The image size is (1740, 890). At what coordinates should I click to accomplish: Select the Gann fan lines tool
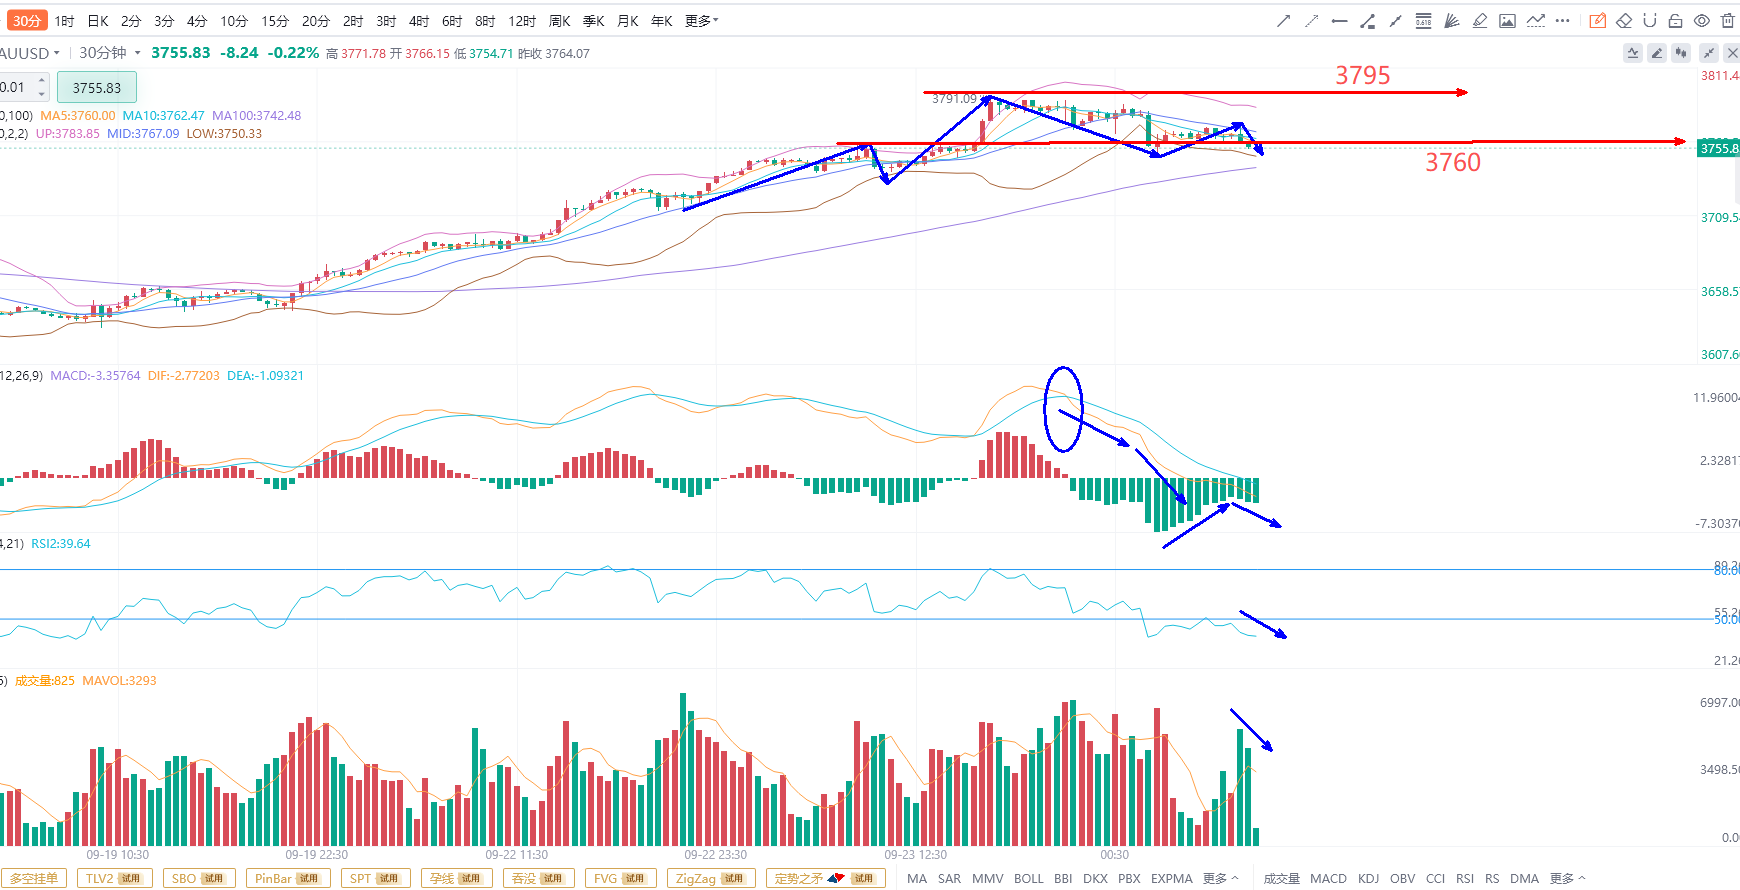(1451, 21)
